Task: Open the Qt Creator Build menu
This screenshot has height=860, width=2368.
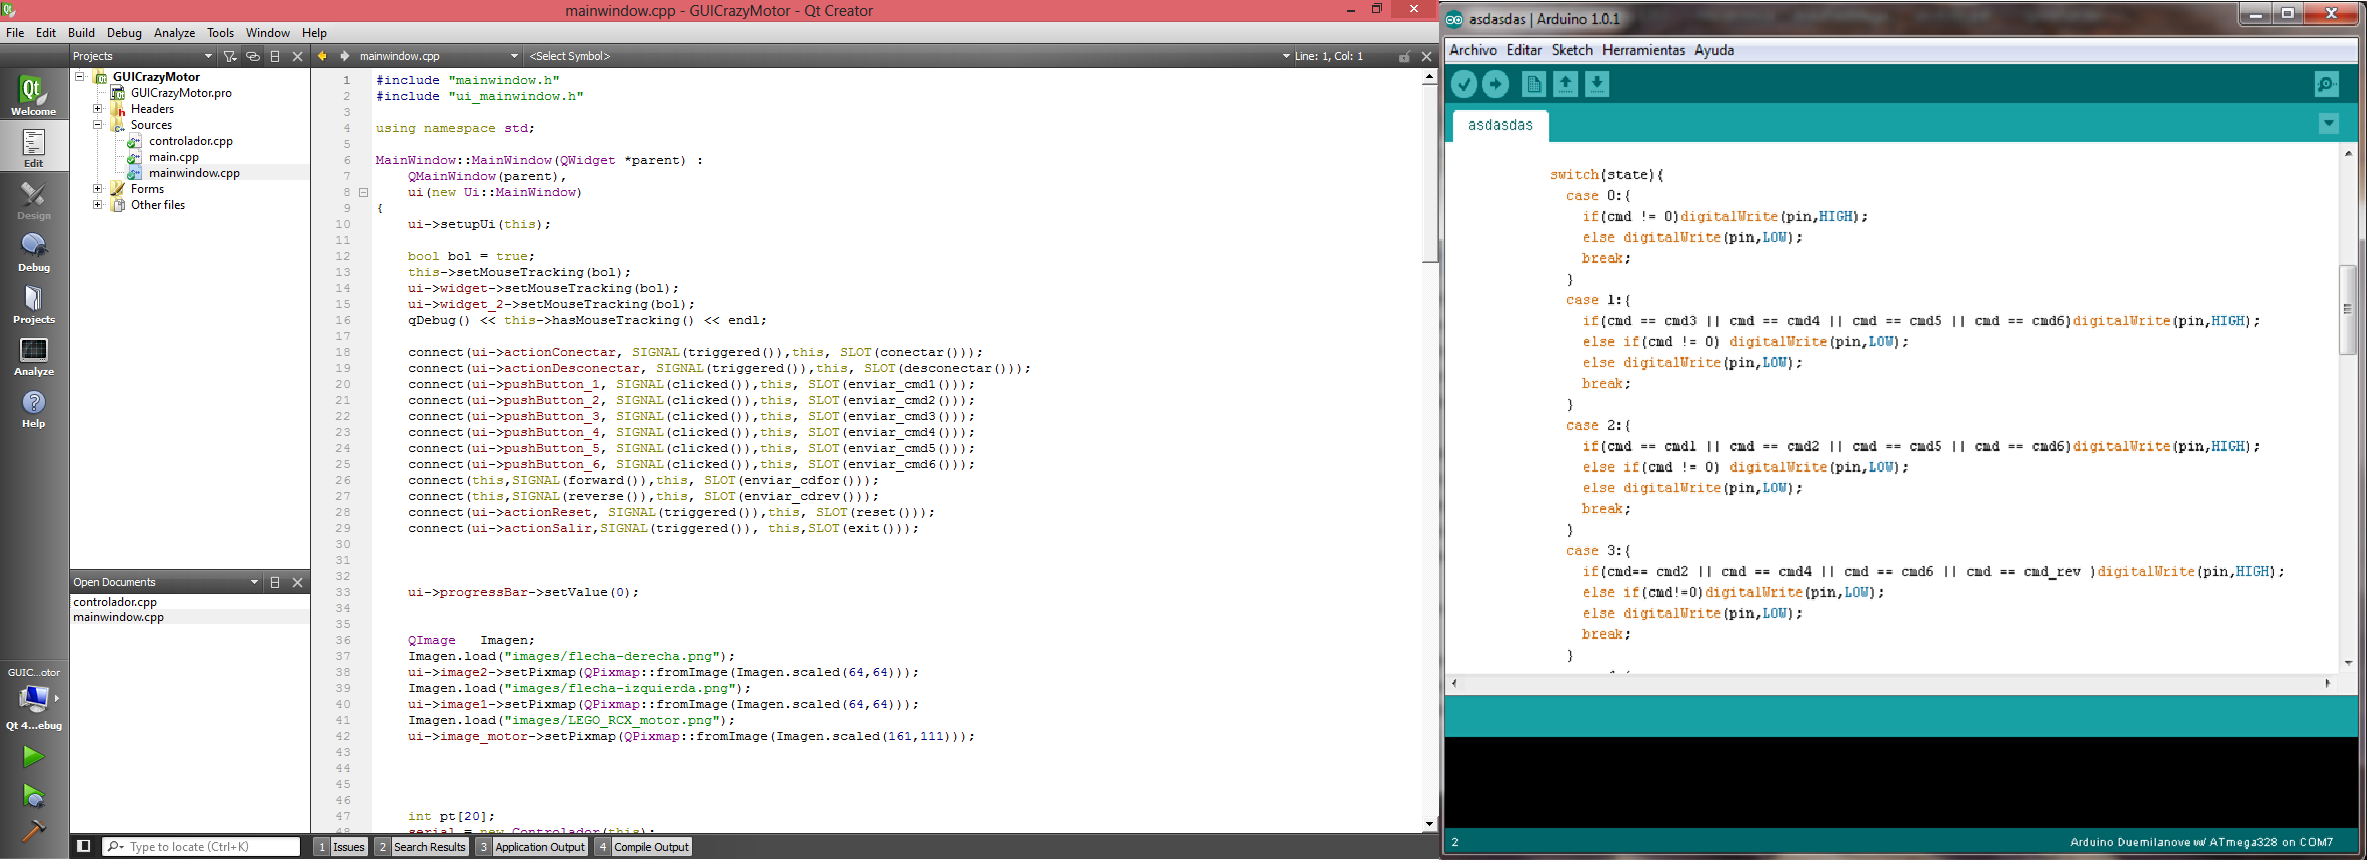Action: click(81, 32)
